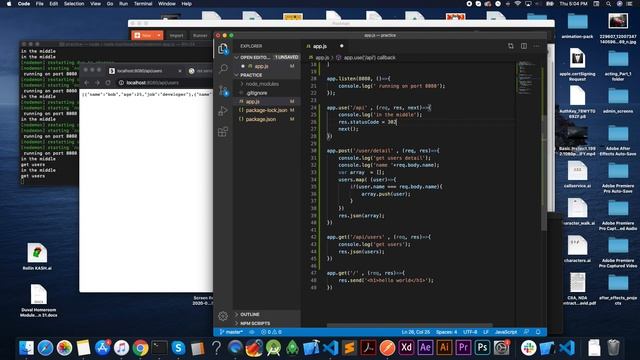Screen dimensions: 640x360
Task: Open After Effects from the dock
Action: tap(425, 348)
